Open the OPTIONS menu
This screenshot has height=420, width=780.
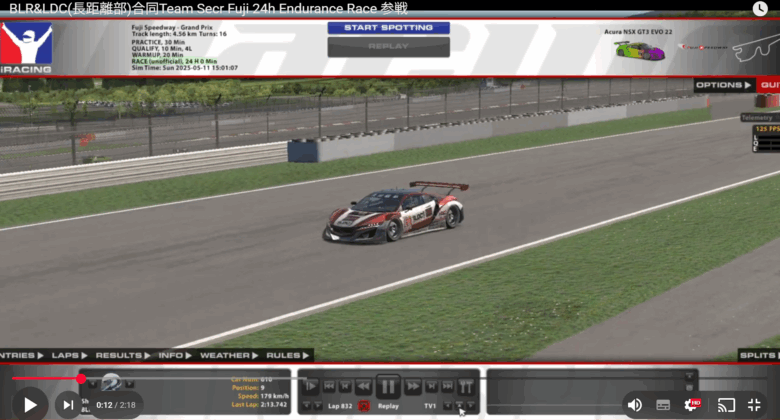point(724,85)
